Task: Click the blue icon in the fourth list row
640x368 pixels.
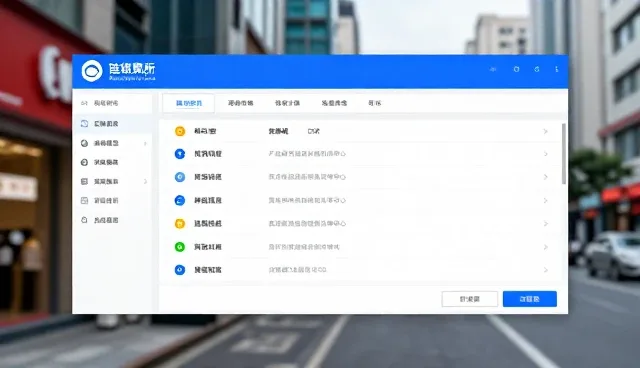Action: [180, 200]
